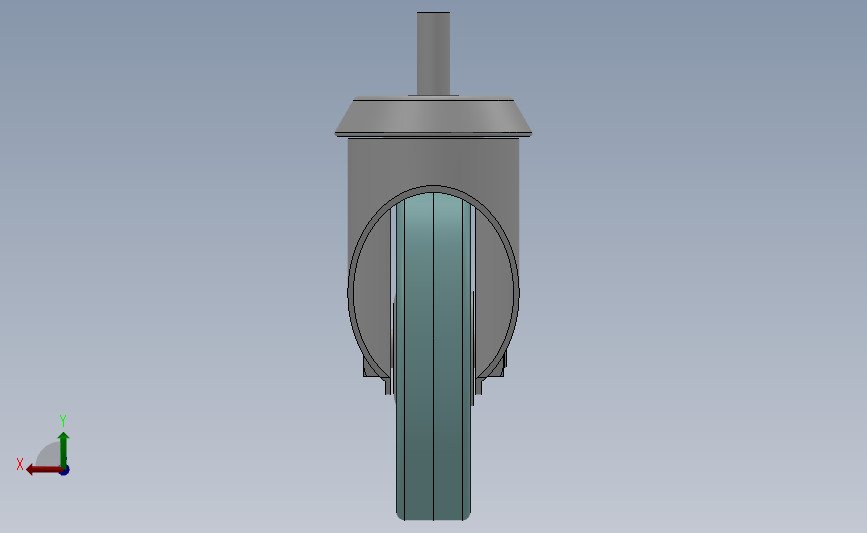Click the green Y axis arrow of the triad
The image size is (867, 533).
[x=63, y=450]
